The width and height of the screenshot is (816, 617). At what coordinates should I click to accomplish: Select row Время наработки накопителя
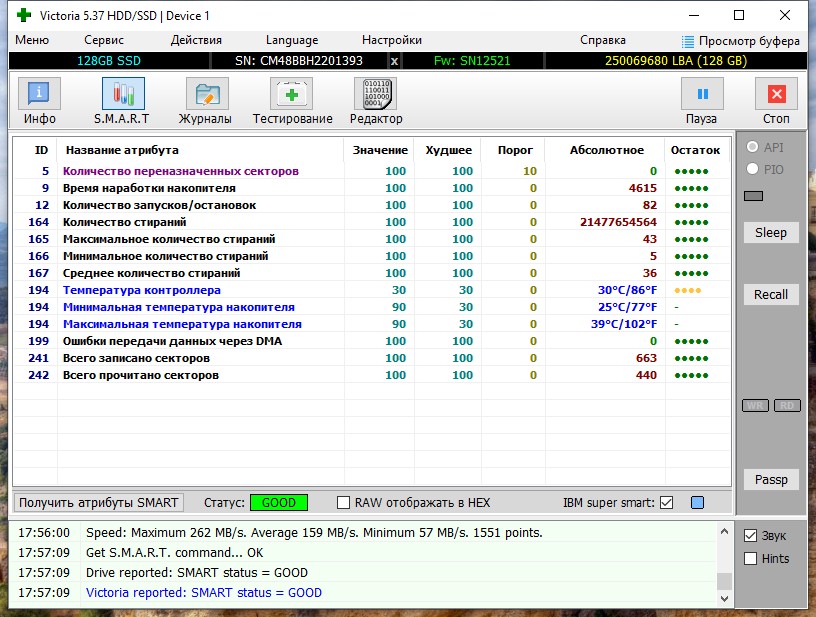[x=372, y=188]
